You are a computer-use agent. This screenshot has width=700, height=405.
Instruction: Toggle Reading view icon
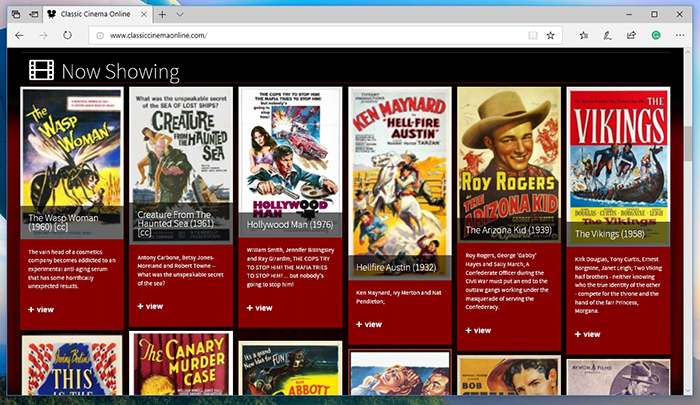coord(533,35)
